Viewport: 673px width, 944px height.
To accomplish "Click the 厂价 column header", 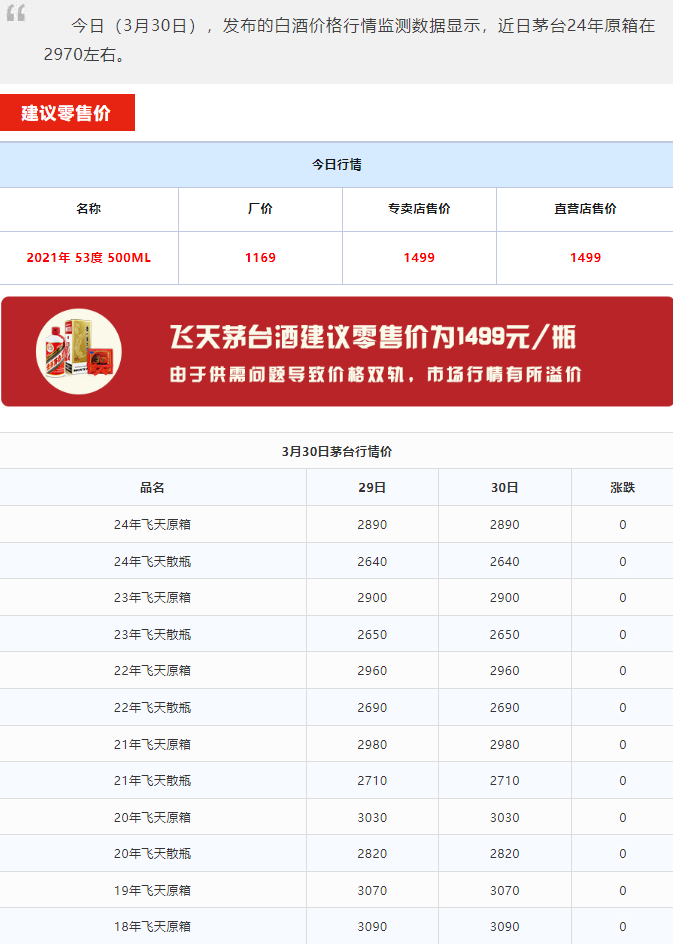I will pos(260,209).
